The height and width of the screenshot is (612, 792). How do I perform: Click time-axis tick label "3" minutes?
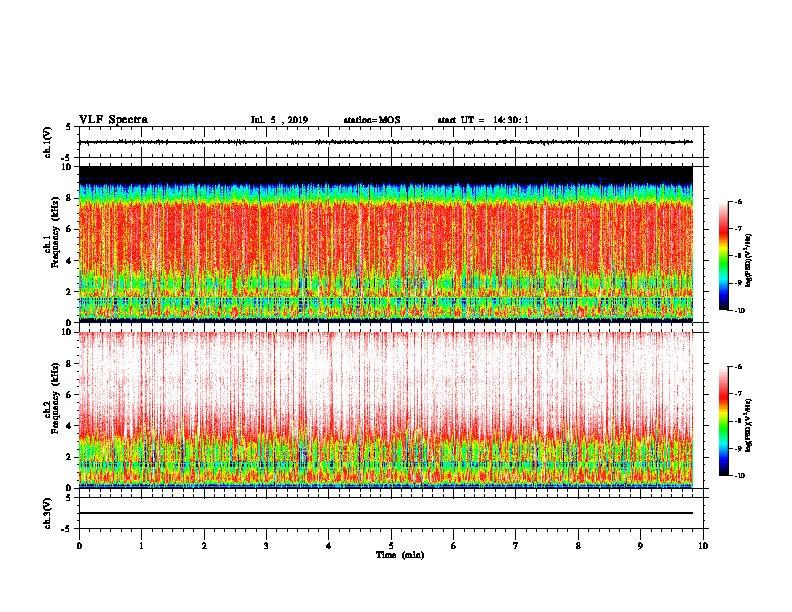click(266, 546)
